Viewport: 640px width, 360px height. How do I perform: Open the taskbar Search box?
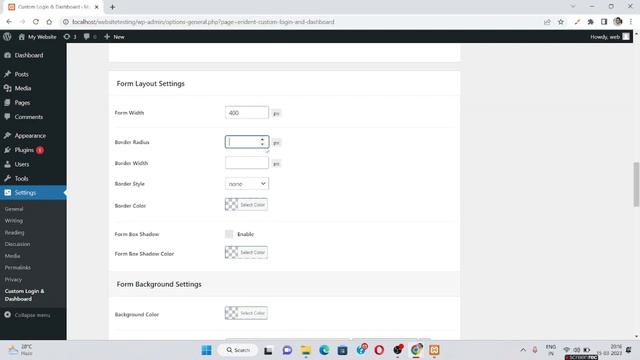coord(238,350)
